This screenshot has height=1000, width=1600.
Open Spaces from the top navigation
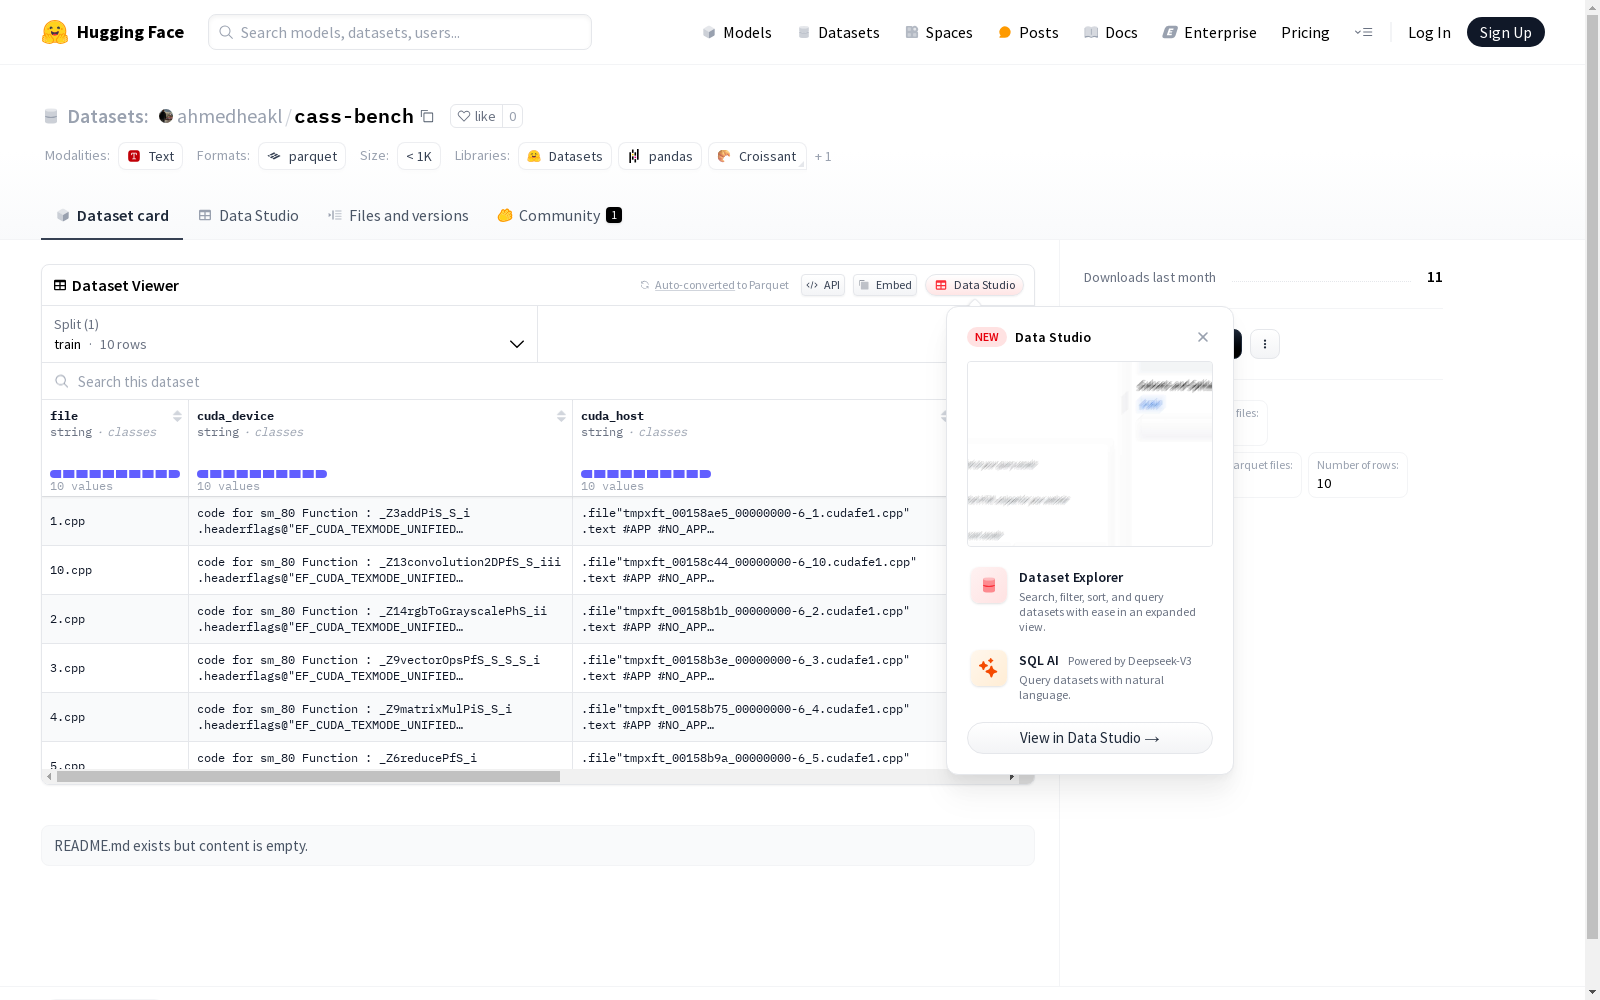point(938,32)
